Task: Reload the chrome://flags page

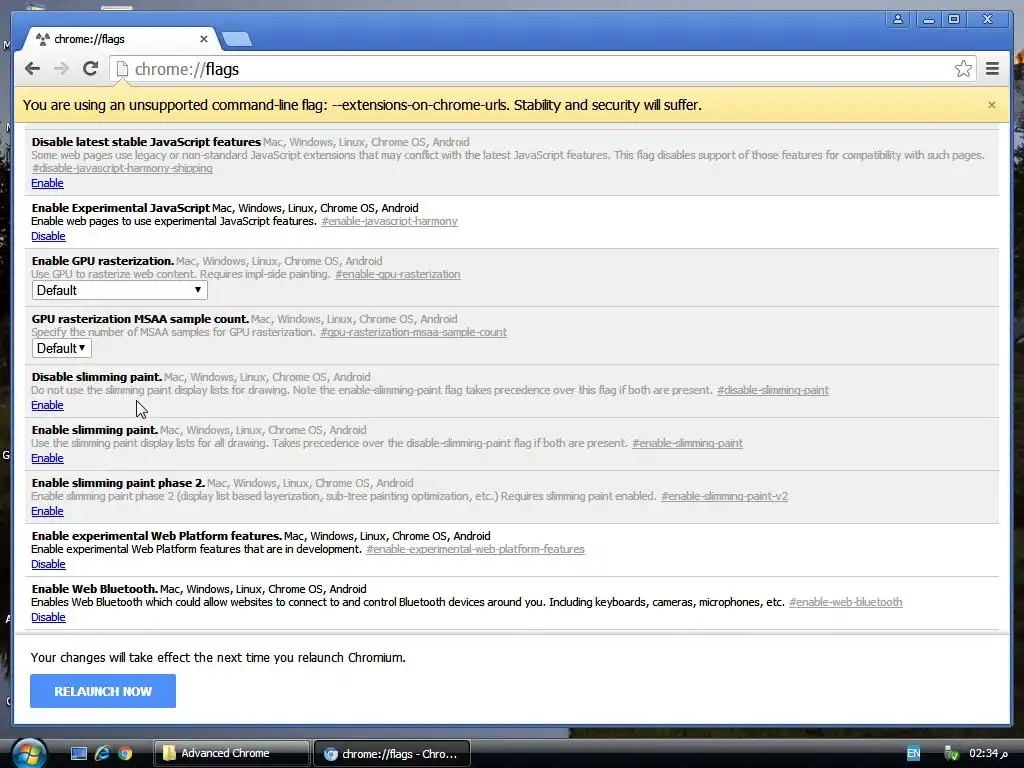Action: 91,69
